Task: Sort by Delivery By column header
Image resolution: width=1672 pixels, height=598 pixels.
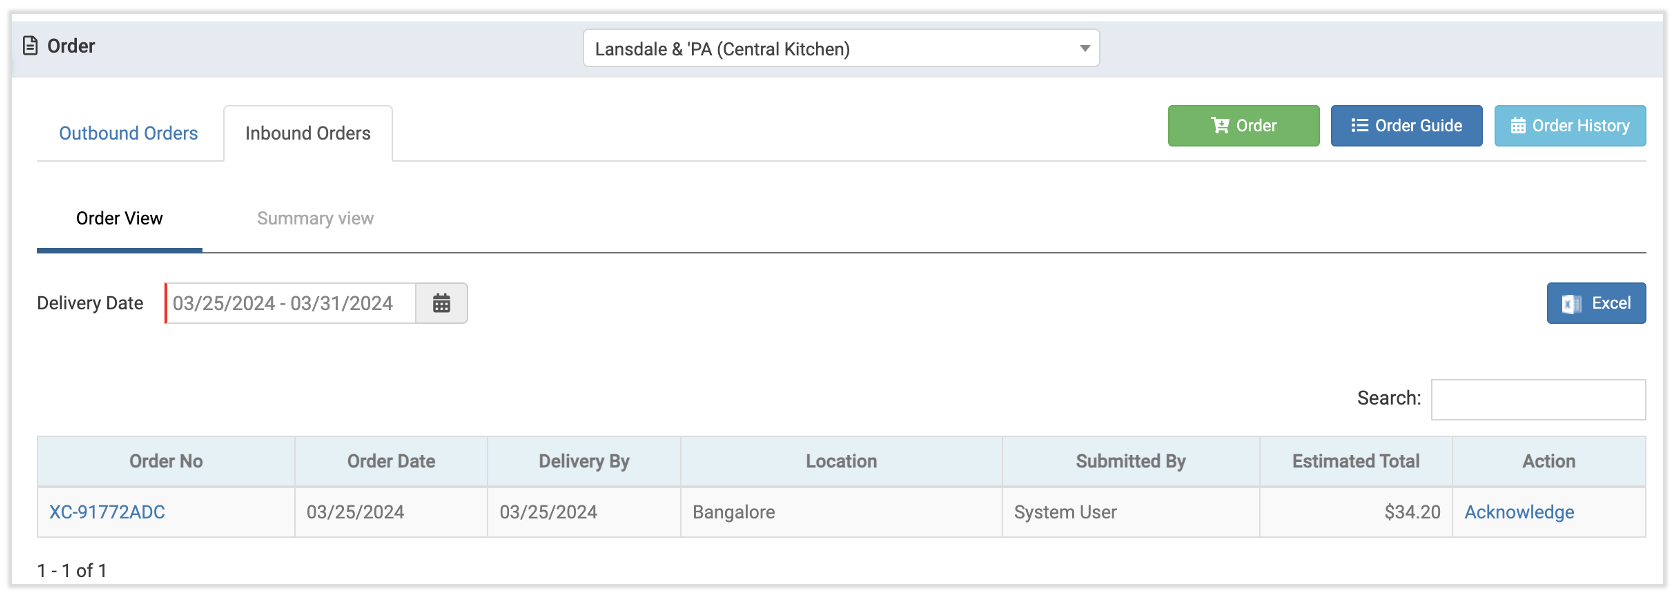Action: tap(584, 461)
